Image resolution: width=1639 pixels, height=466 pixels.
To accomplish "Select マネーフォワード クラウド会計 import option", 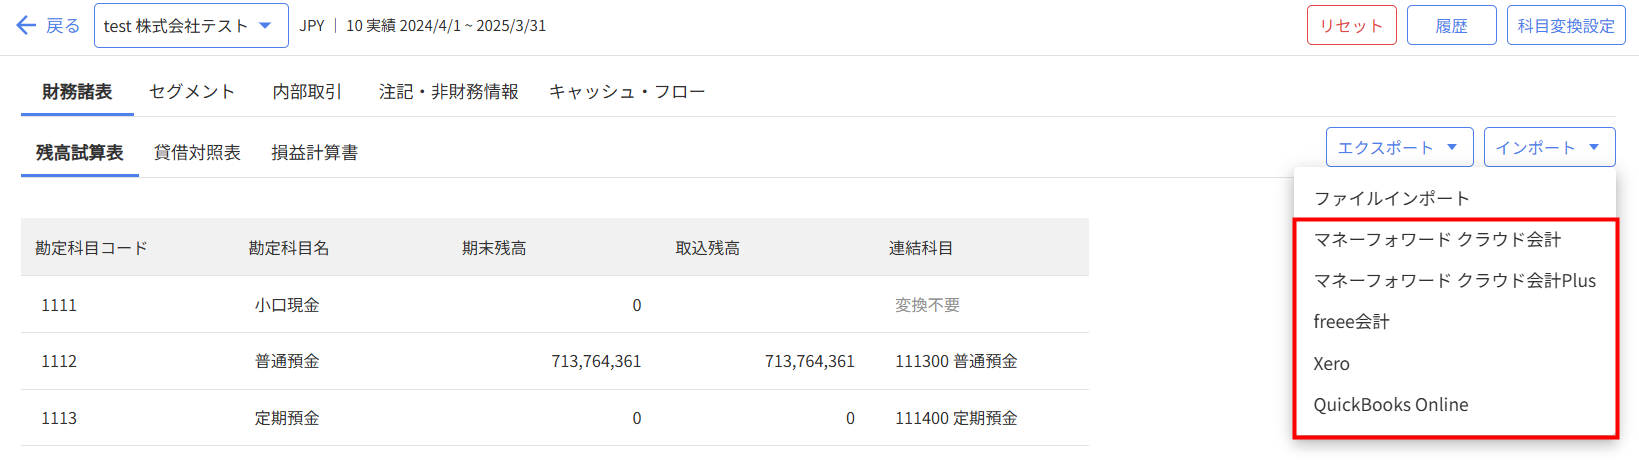I will (1437, 240).
